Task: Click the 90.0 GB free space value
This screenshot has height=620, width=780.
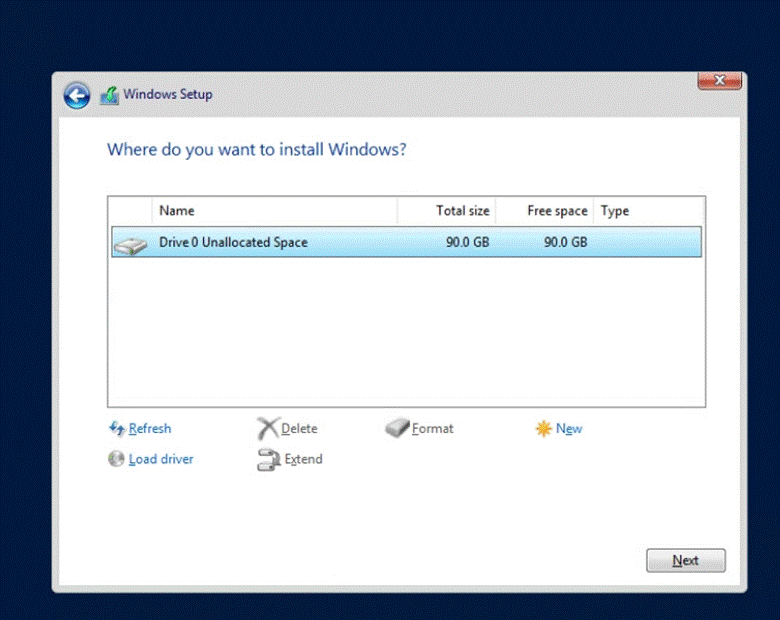Action: click(x=566, y=242)
